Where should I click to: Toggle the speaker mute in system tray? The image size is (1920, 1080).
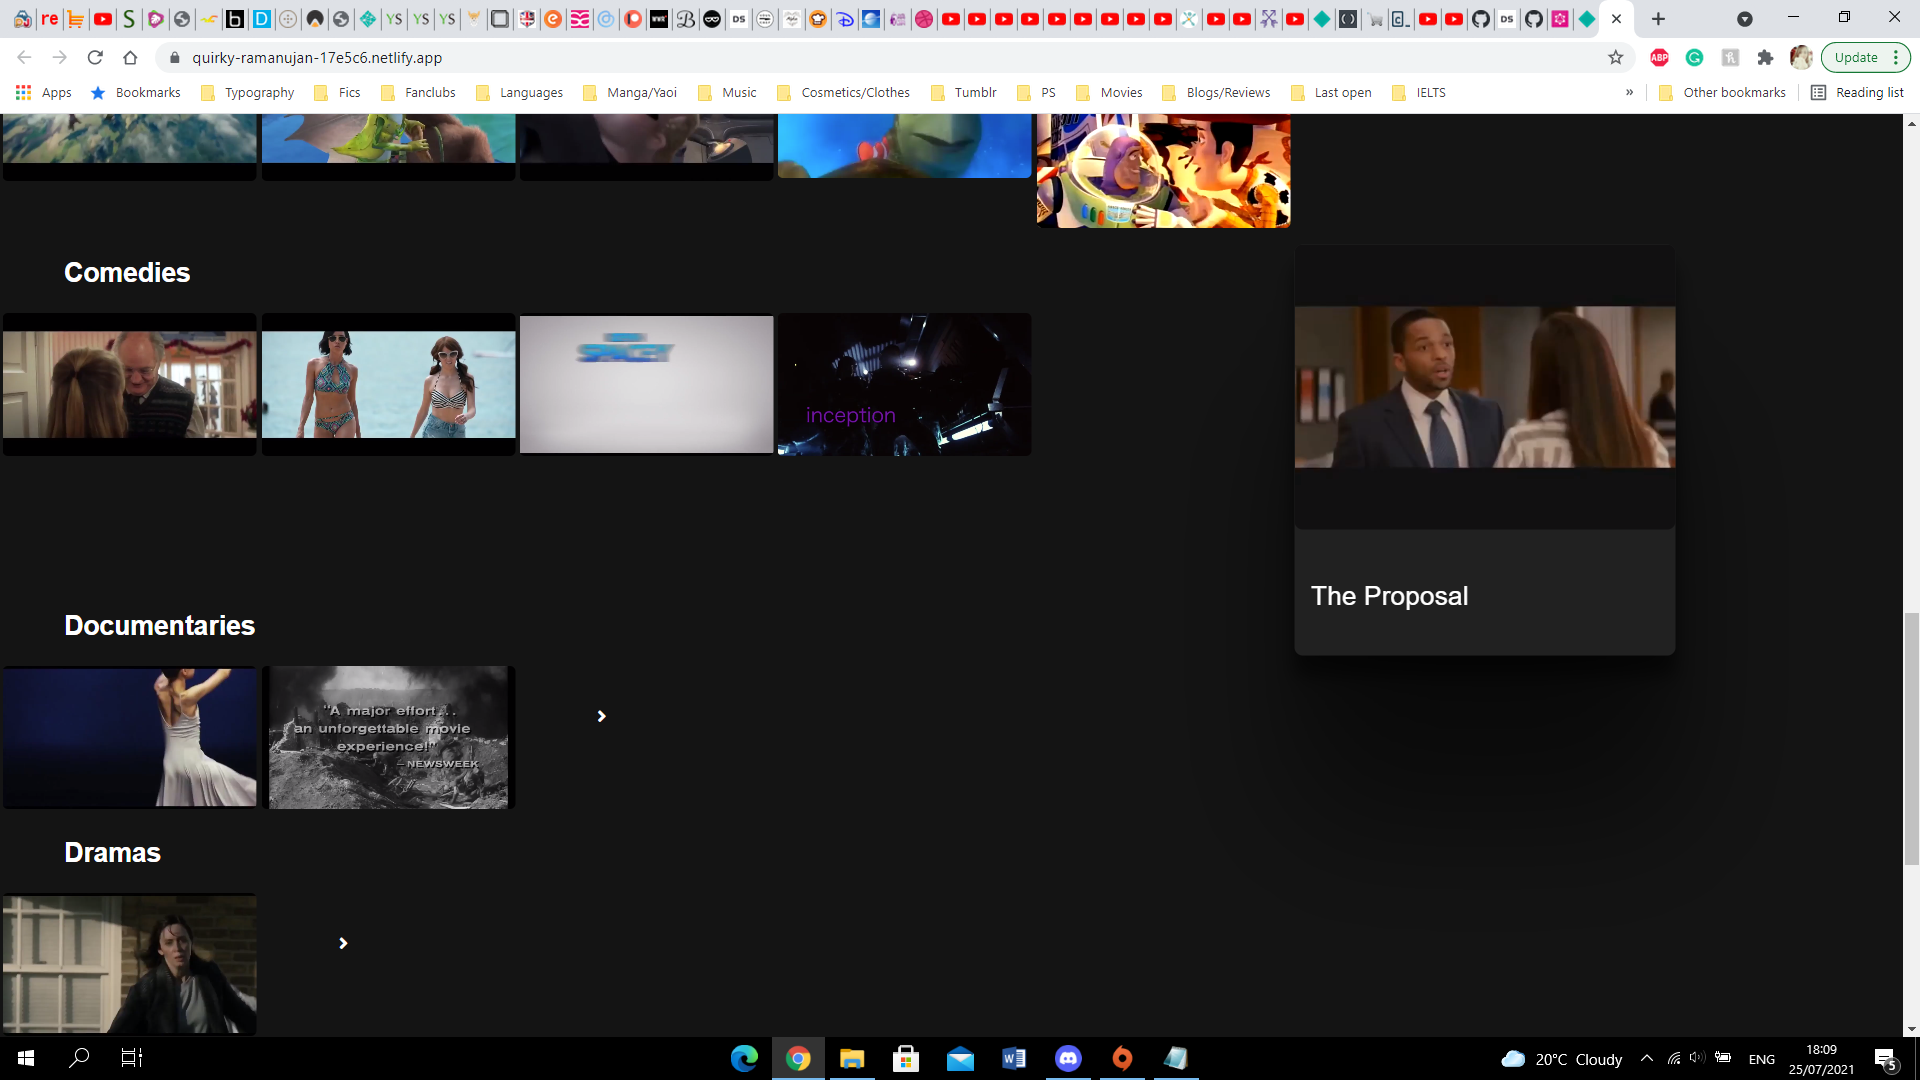(1698, 1058)
